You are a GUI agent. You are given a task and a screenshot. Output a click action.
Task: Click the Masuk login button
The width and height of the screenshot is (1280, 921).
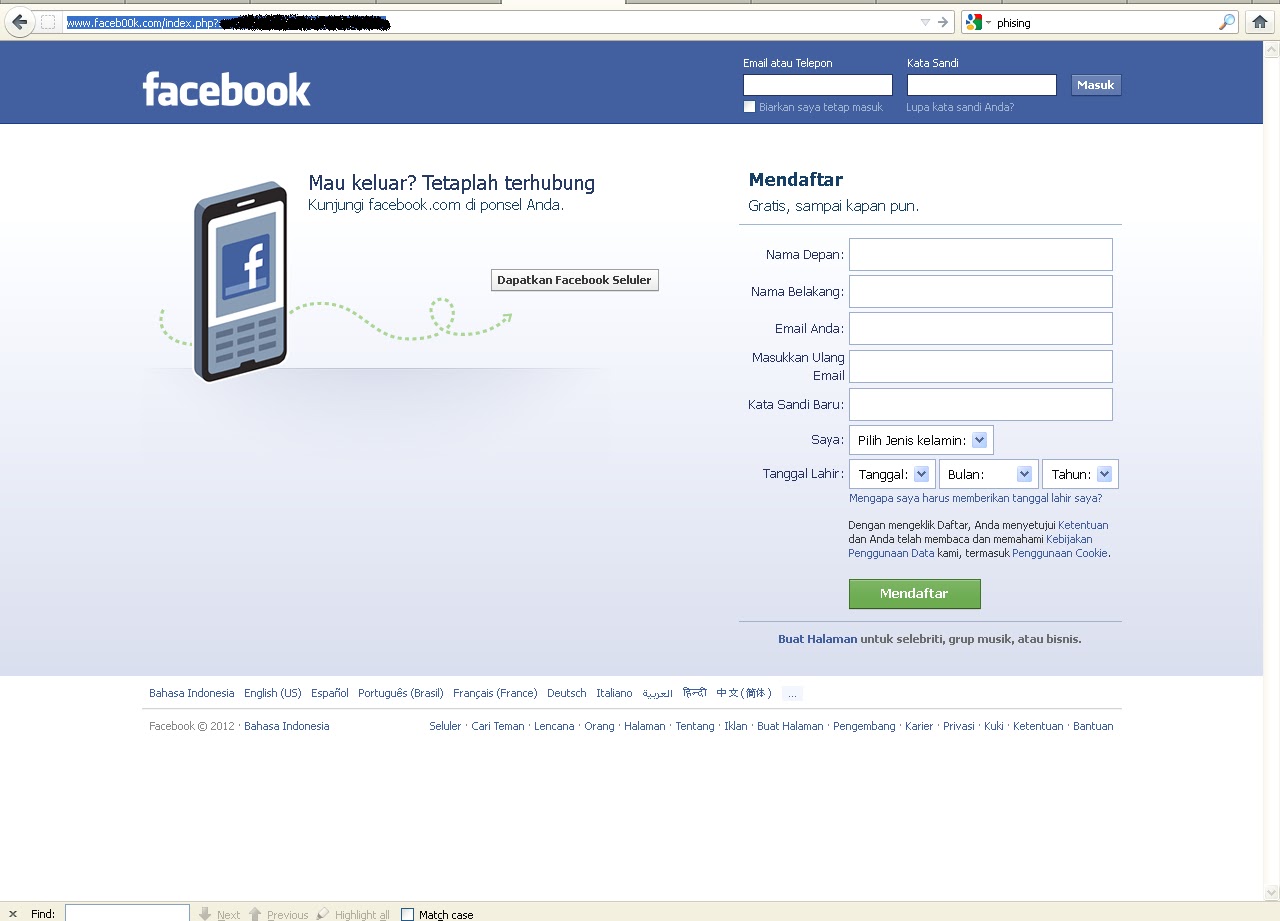pyautogui.click(x=1096, y=85)
